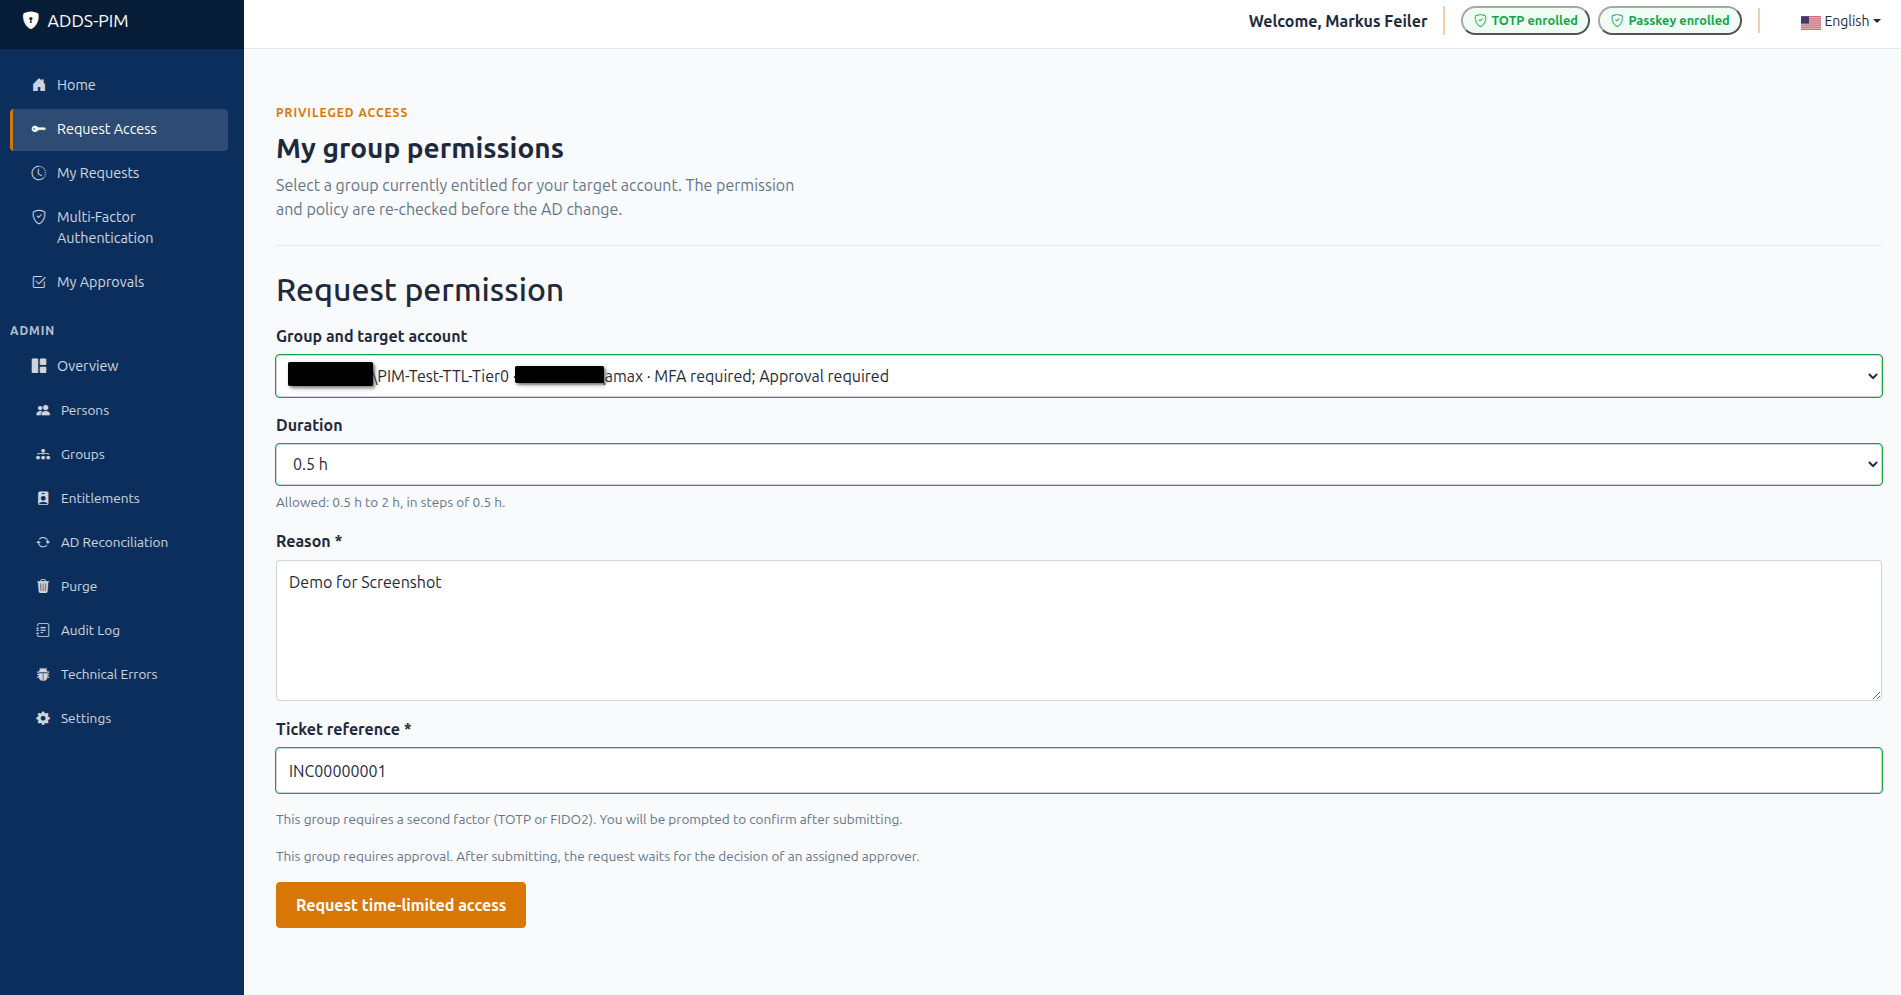The width and height of the screenshot is (1901, 995).
Task: Click the Reason textarea resize handle
Action: [1876, 694]
